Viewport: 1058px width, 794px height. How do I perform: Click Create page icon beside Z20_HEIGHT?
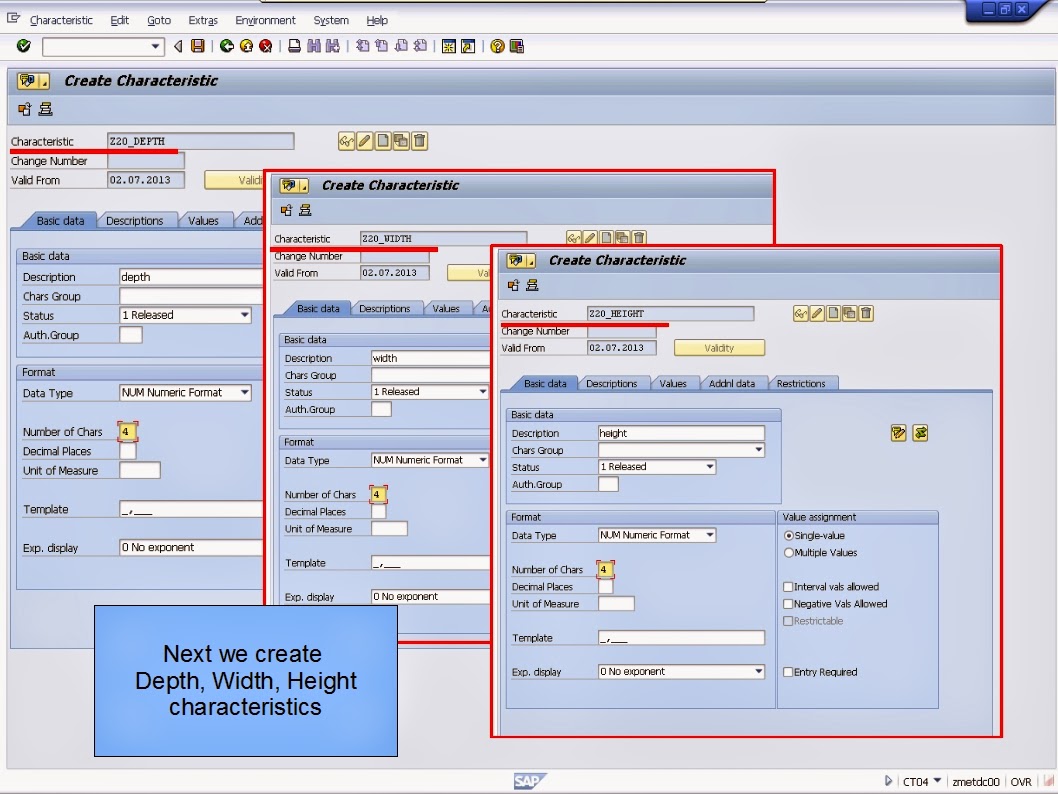point(833,313)
